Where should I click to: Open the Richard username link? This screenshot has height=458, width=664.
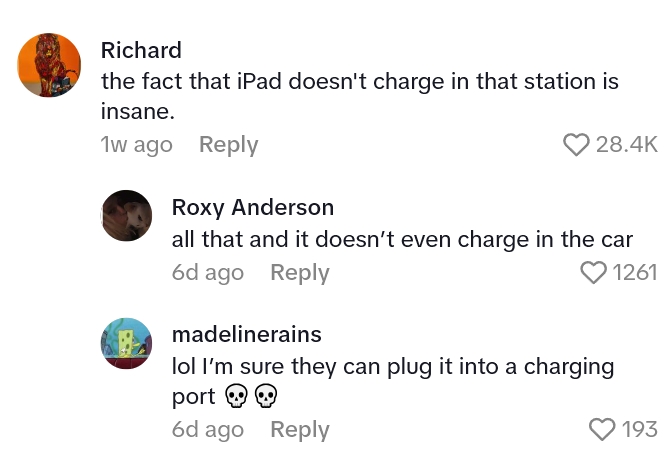point(141,50)
